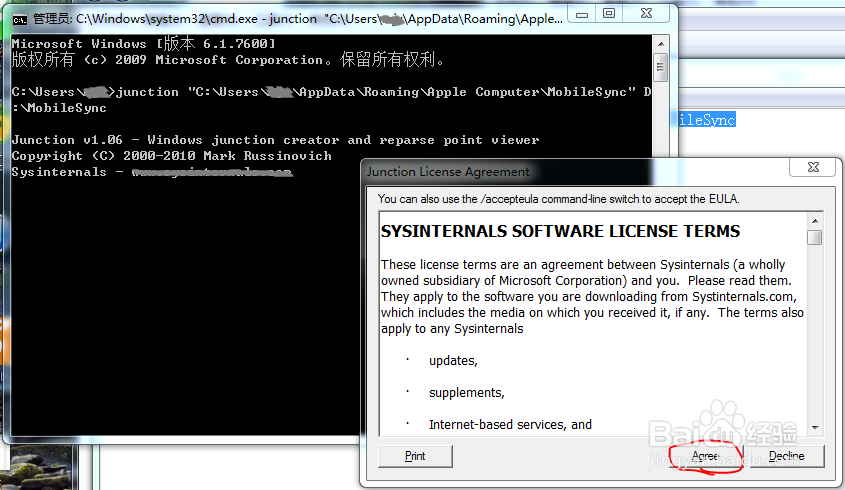Click the Microsoft Windows version line
The height and width of the screenshot is (490, 845).
point(143,44)
